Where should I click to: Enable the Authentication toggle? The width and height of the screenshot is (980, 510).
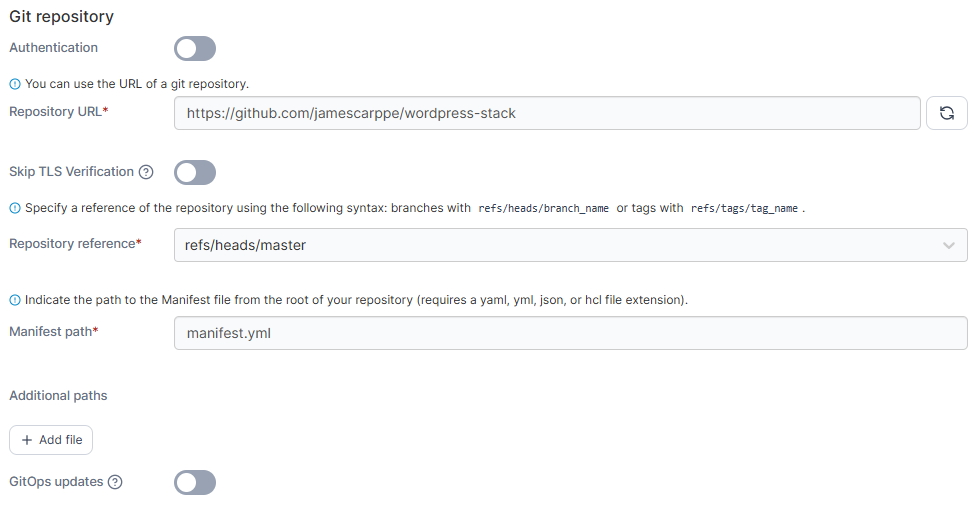tap(195, 48)
